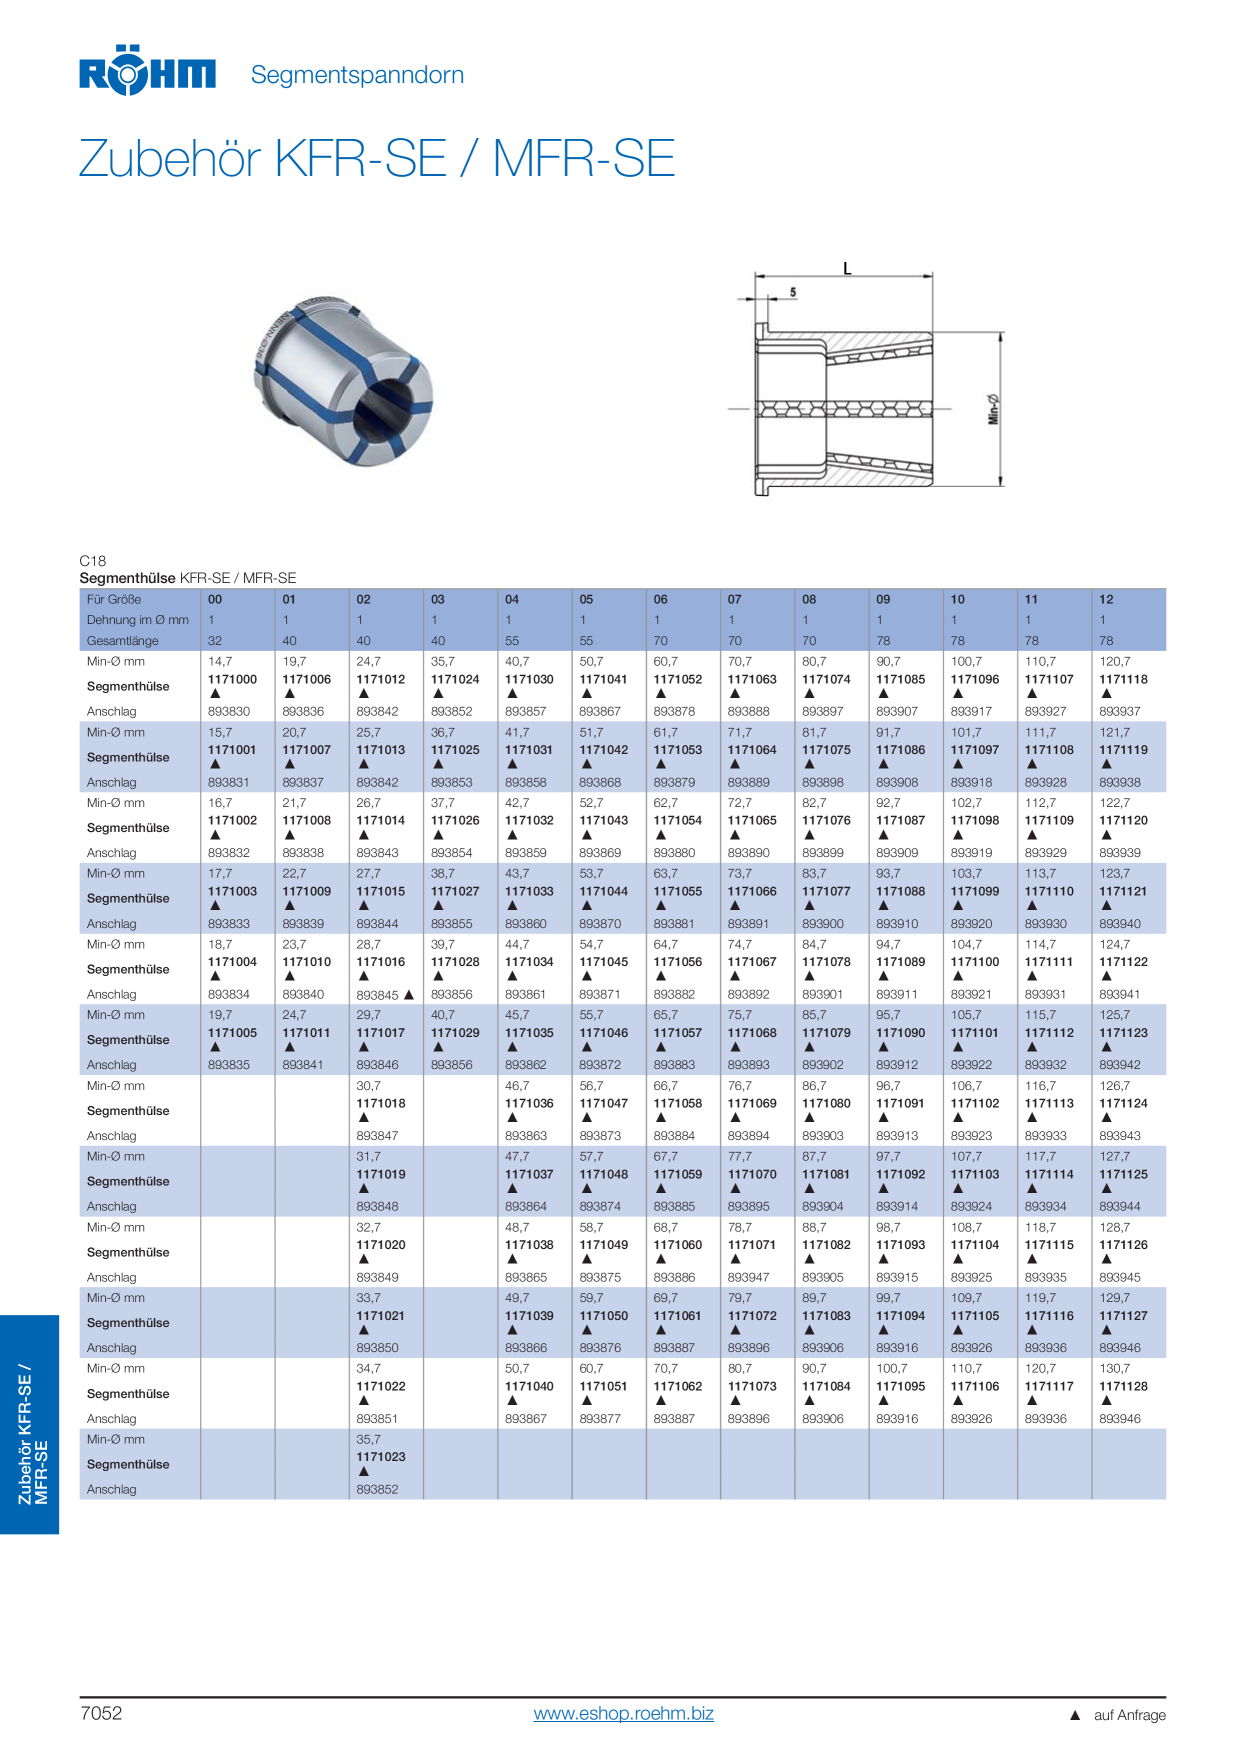Click the C18 label above the table

point(93,561)
